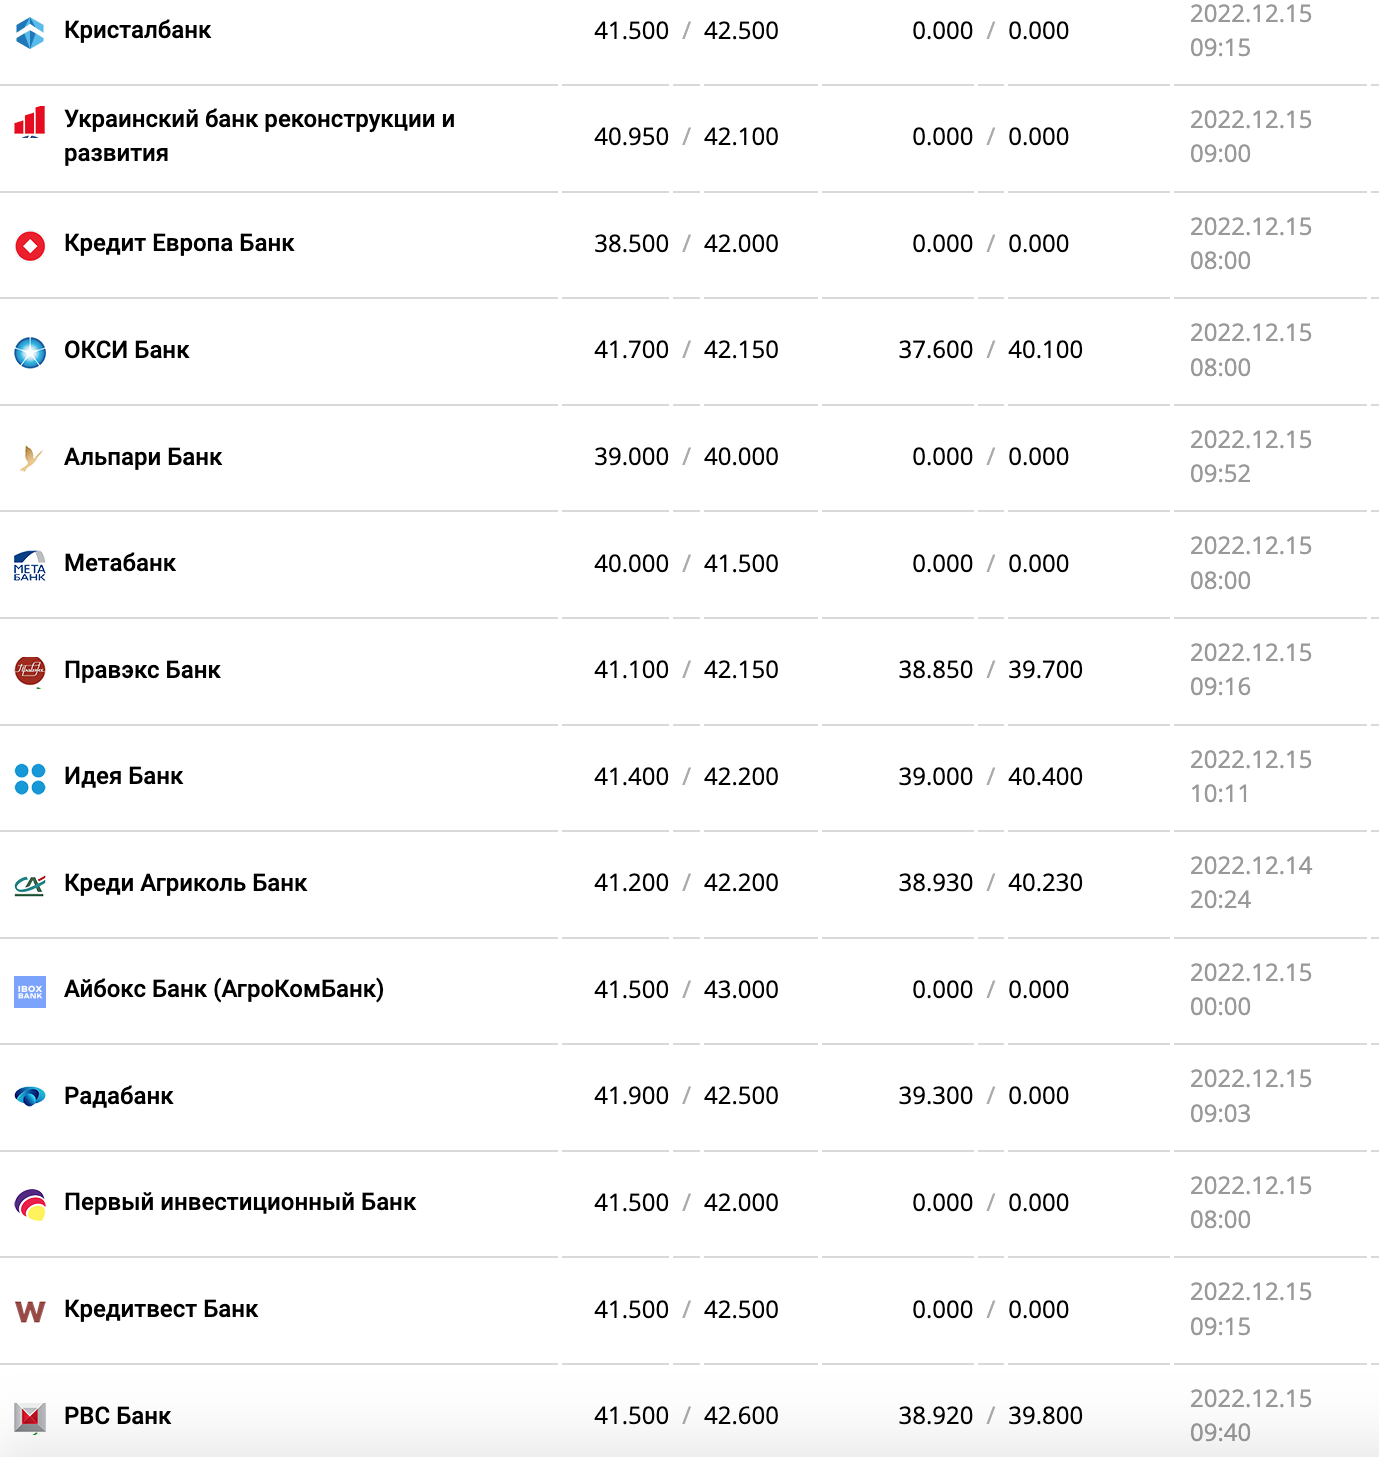
Task: Click the Айбокс Банк IBOX logo
Action: click(x=30, y=991)
